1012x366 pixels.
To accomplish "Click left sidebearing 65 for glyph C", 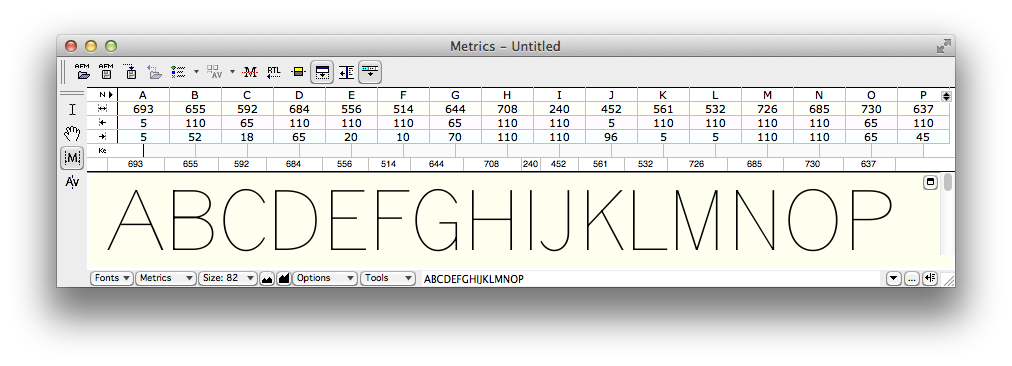I will 247,123.
